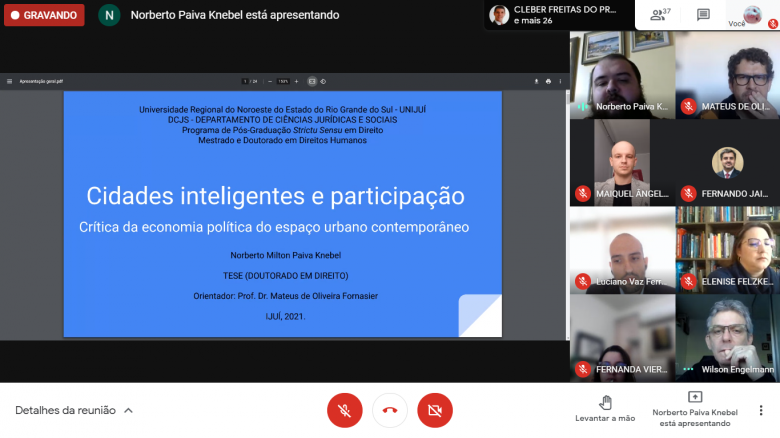Select Wilson Engelmann video tile

click(x=727, y=338)
